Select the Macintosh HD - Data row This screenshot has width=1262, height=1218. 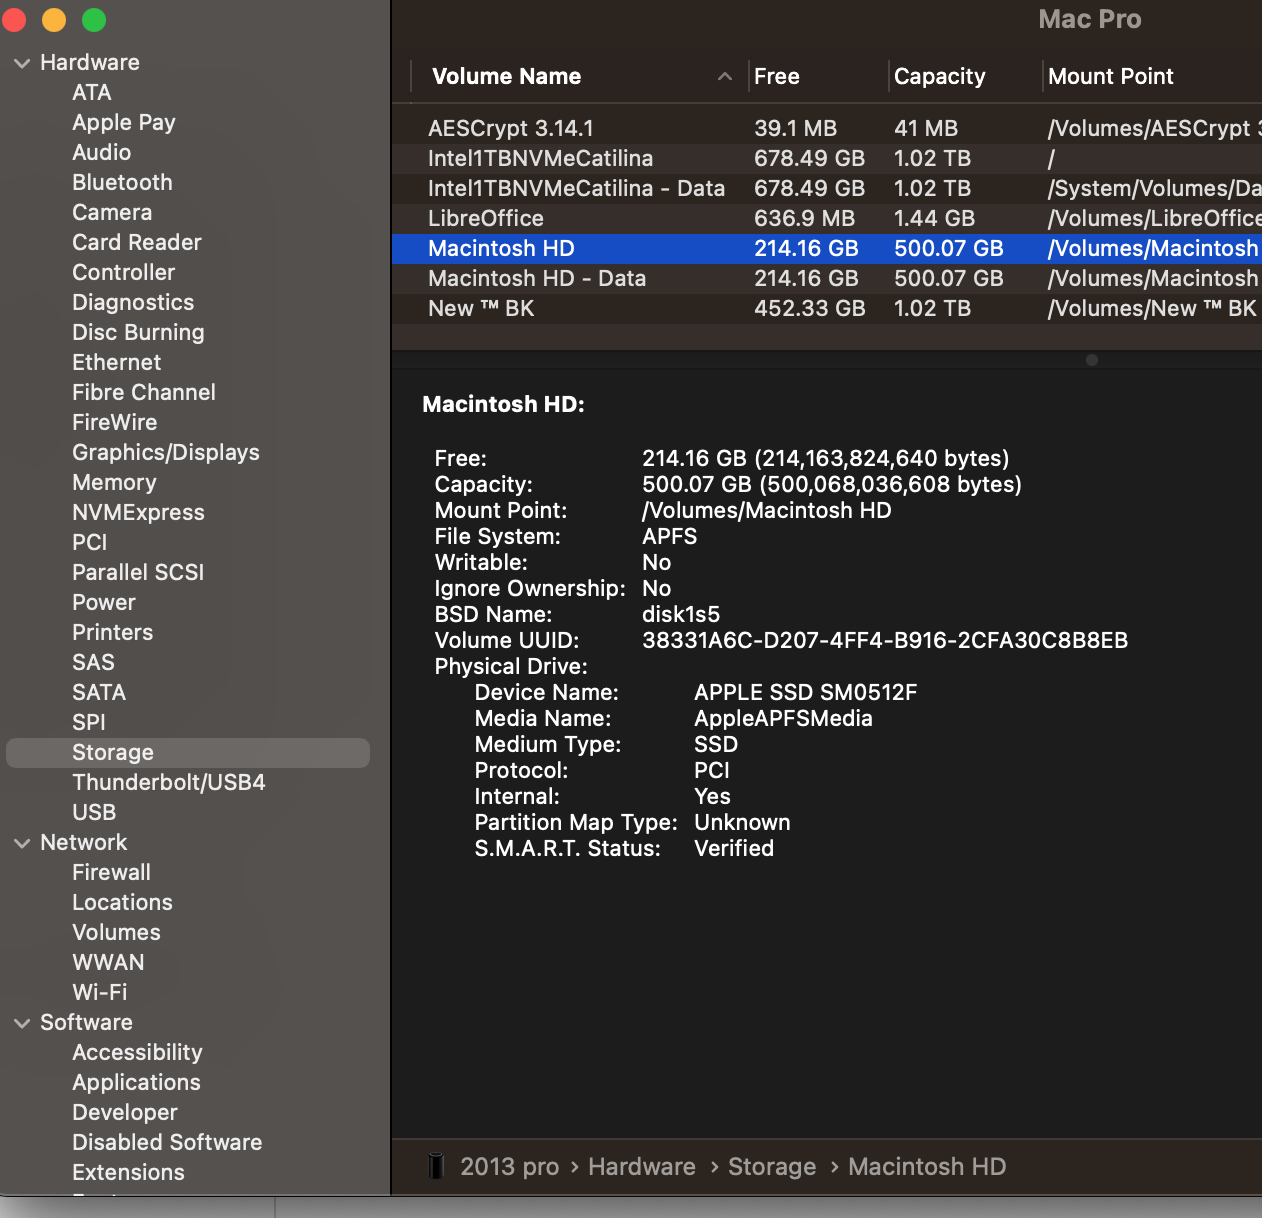[827, 278]
